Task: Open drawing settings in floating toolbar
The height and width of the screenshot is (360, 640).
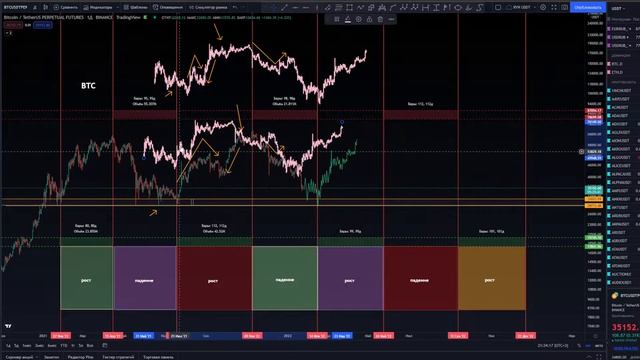Action: point(358,19)
